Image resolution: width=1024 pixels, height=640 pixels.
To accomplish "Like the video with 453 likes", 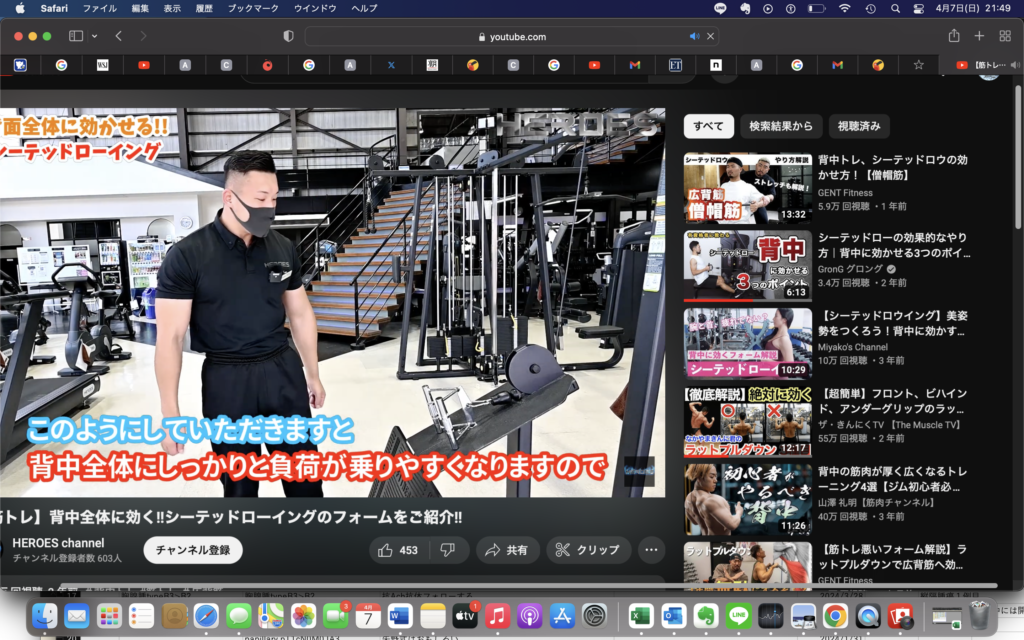I will pos(397,550).
